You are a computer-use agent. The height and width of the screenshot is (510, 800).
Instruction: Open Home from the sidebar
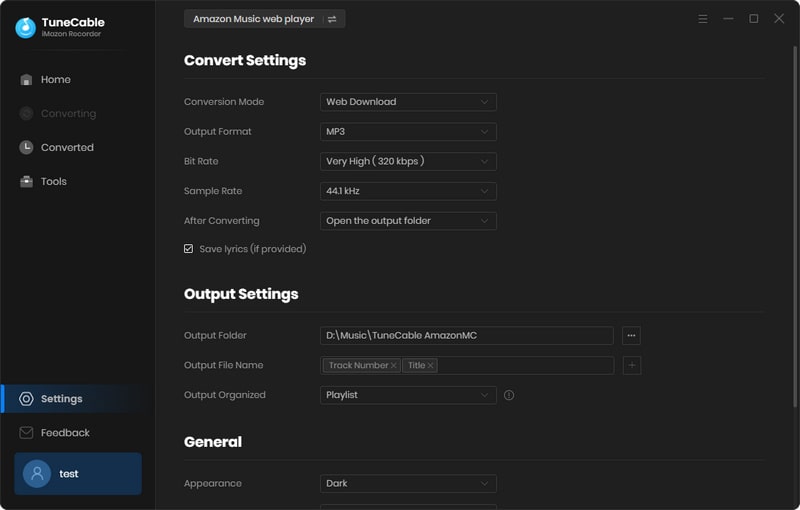pyautogui.click(x=78, y=80)
